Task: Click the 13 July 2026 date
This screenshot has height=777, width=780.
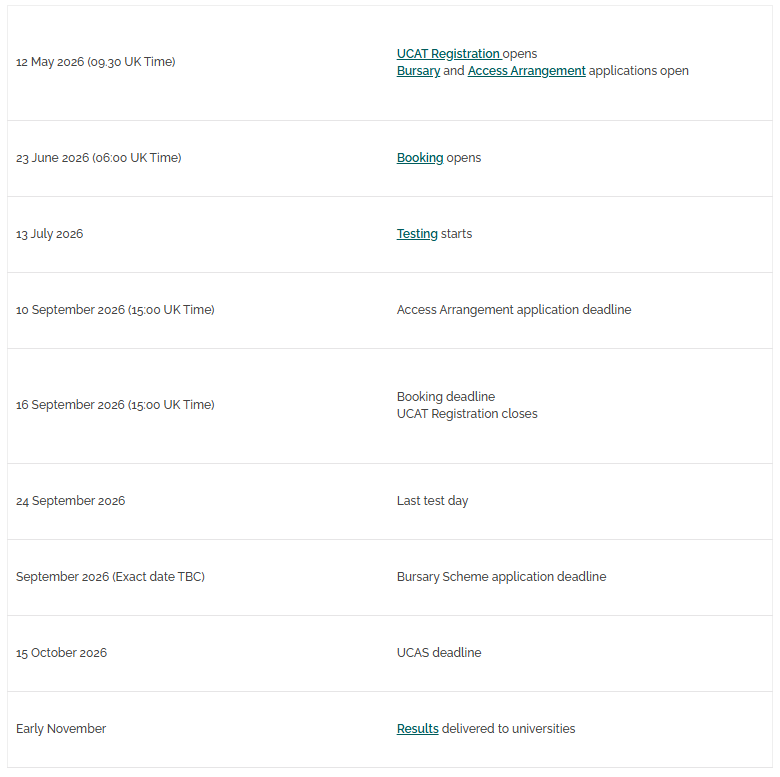Action: tap(49, 234)
